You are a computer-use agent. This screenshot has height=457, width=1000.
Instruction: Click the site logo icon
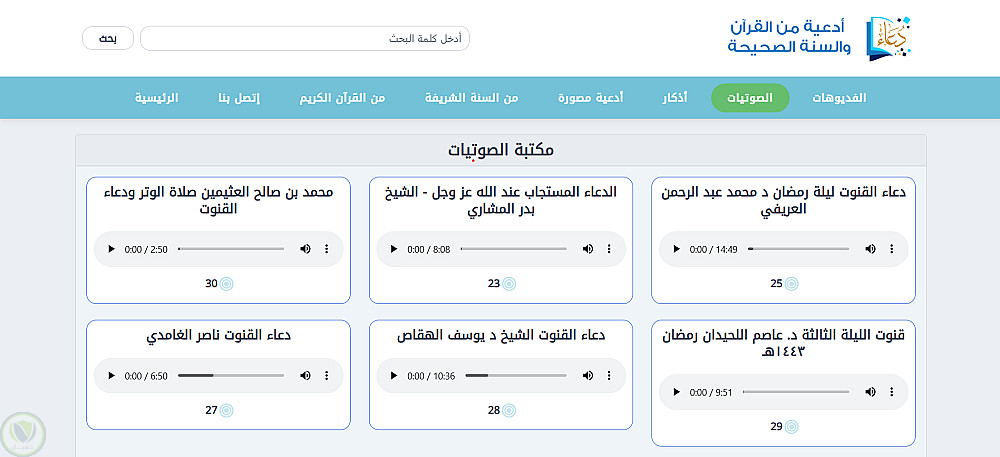pos(887,37)
